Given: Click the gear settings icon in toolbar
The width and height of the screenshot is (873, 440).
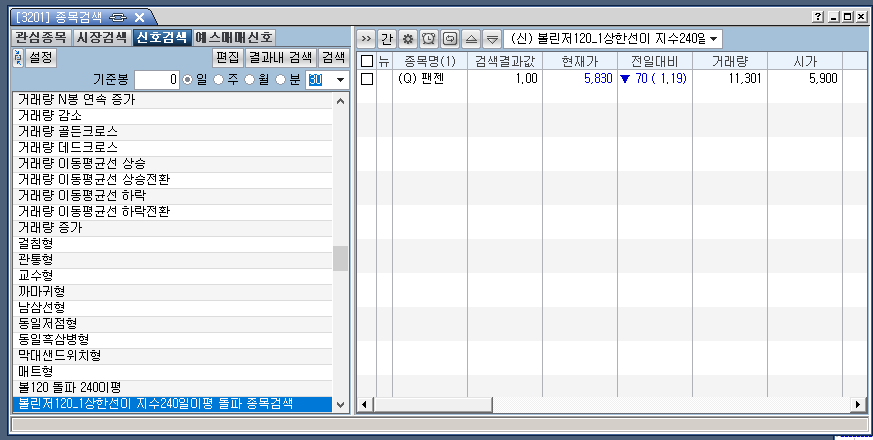Looking at the screenshot, I should [x=408, y=39].
